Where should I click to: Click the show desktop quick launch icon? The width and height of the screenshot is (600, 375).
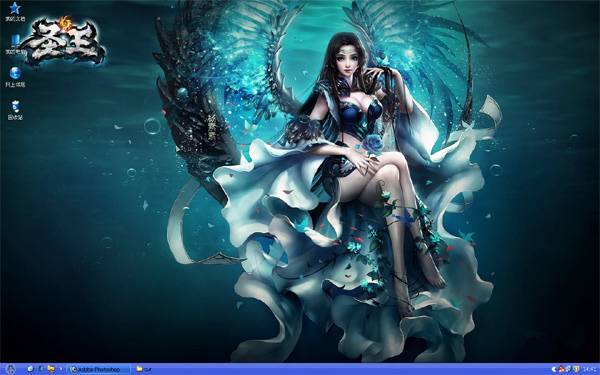[41, 369]
